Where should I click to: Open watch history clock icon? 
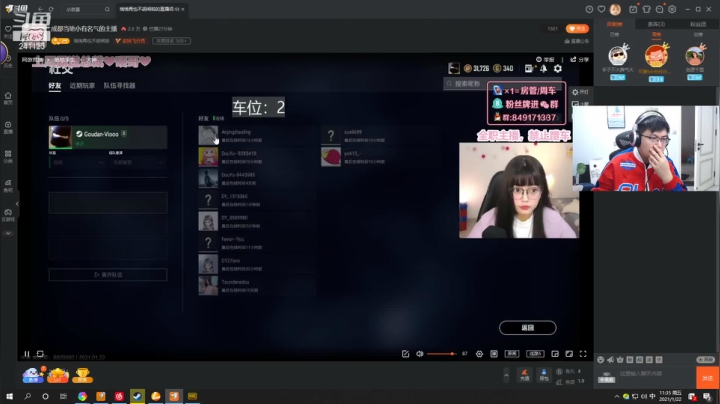[589, 9]
